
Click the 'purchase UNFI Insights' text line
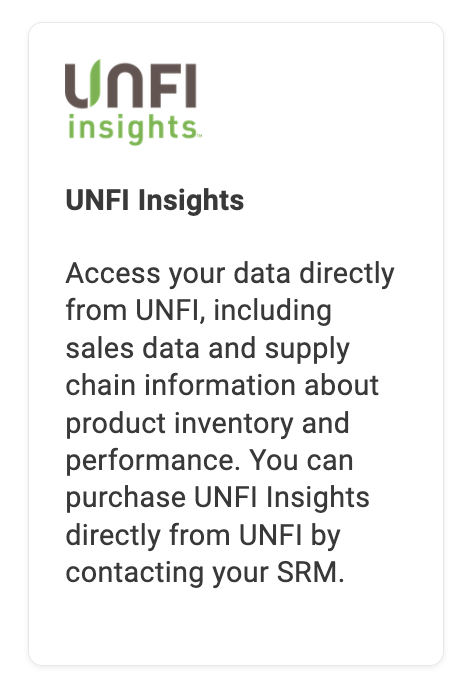pyautogui.click(x=217, y=498)
